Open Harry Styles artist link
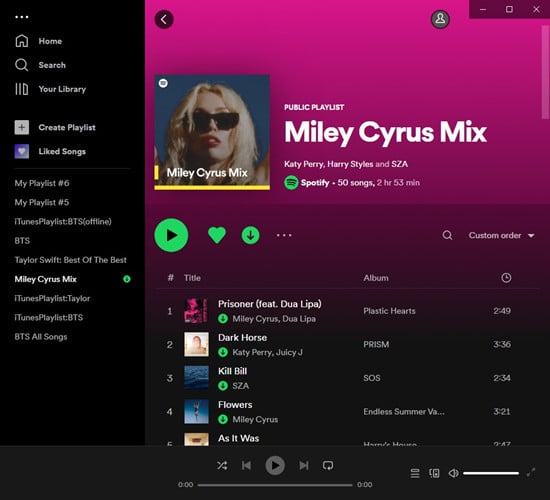This screenshot has width=550, height=500. [x=350, y=164]
